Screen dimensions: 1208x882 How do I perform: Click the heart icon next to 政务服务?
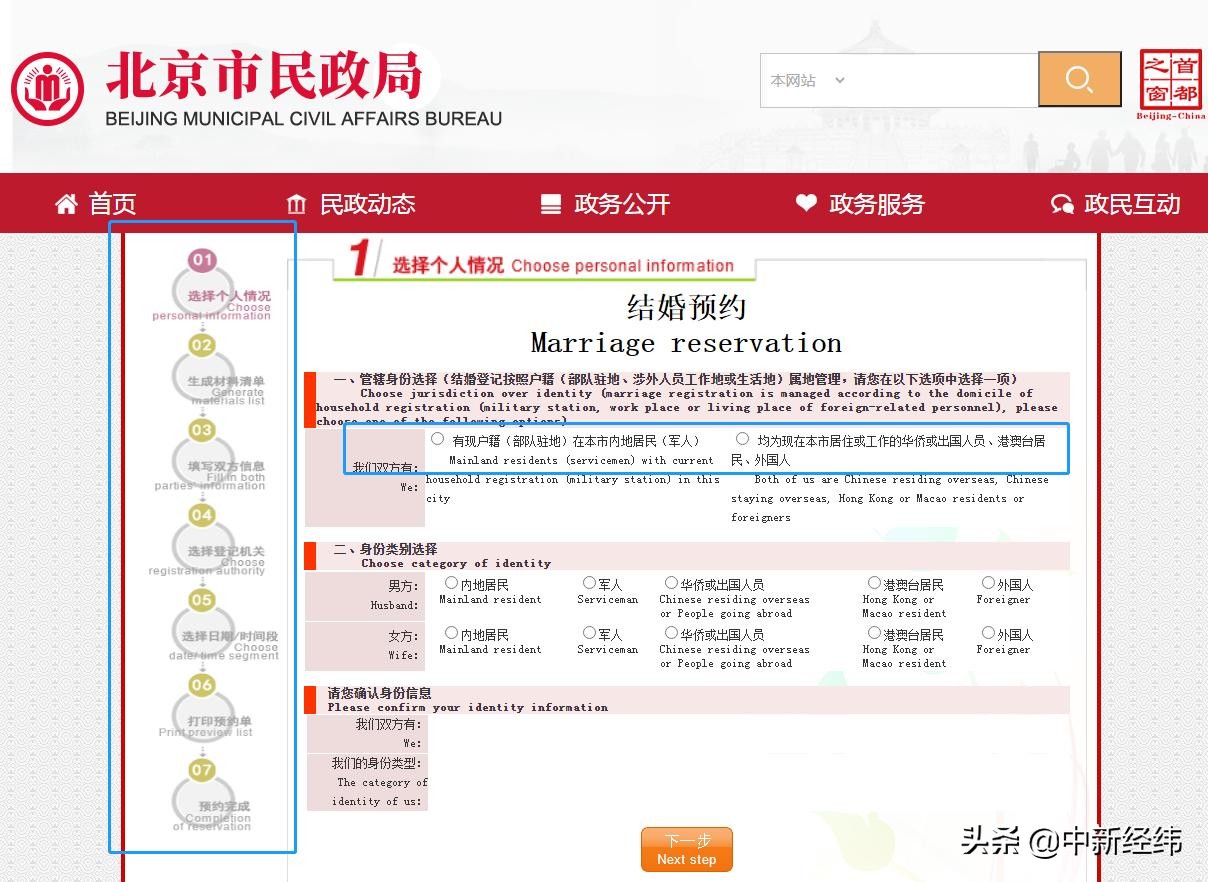[806, 203]
